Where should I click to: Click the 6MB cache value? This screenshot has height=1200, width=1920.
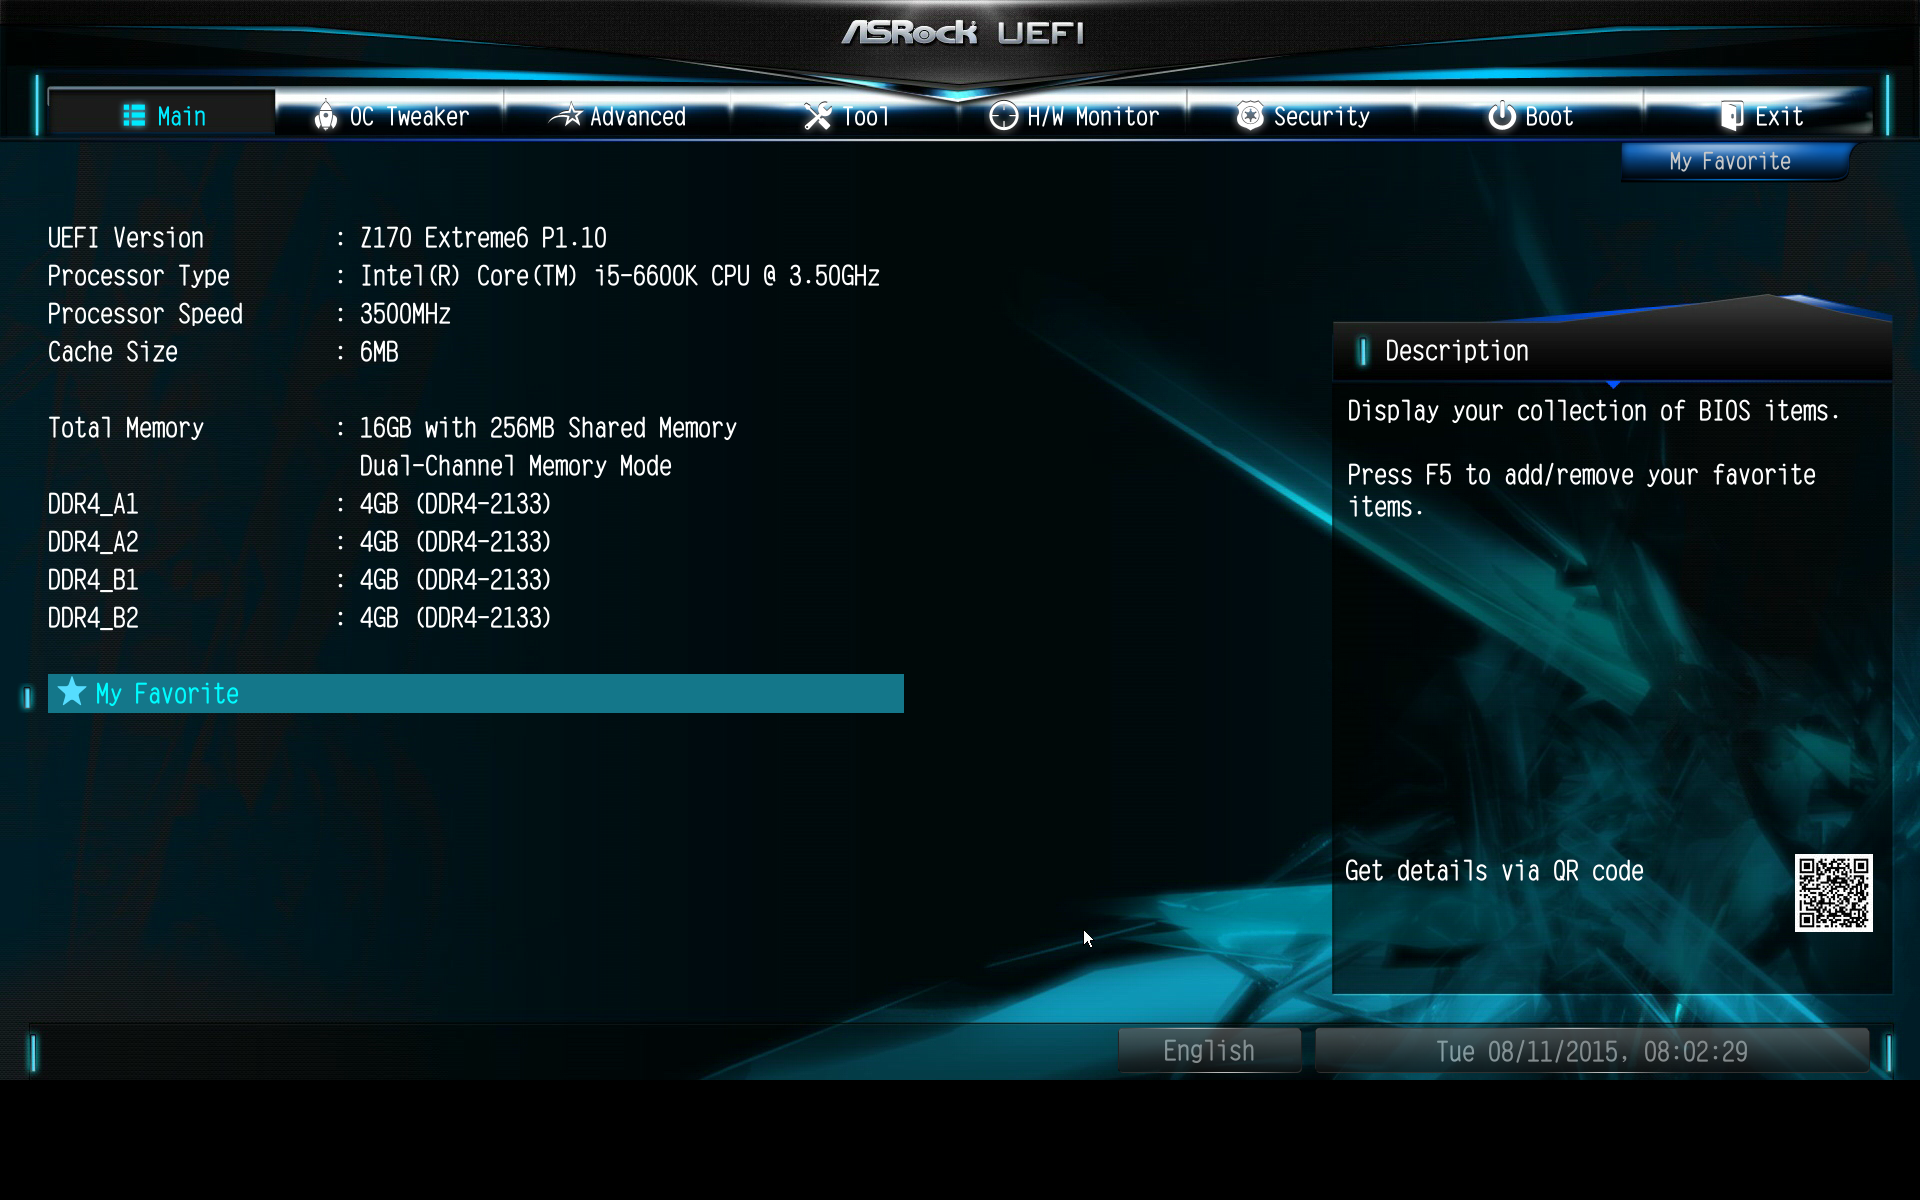click(379, 352)
